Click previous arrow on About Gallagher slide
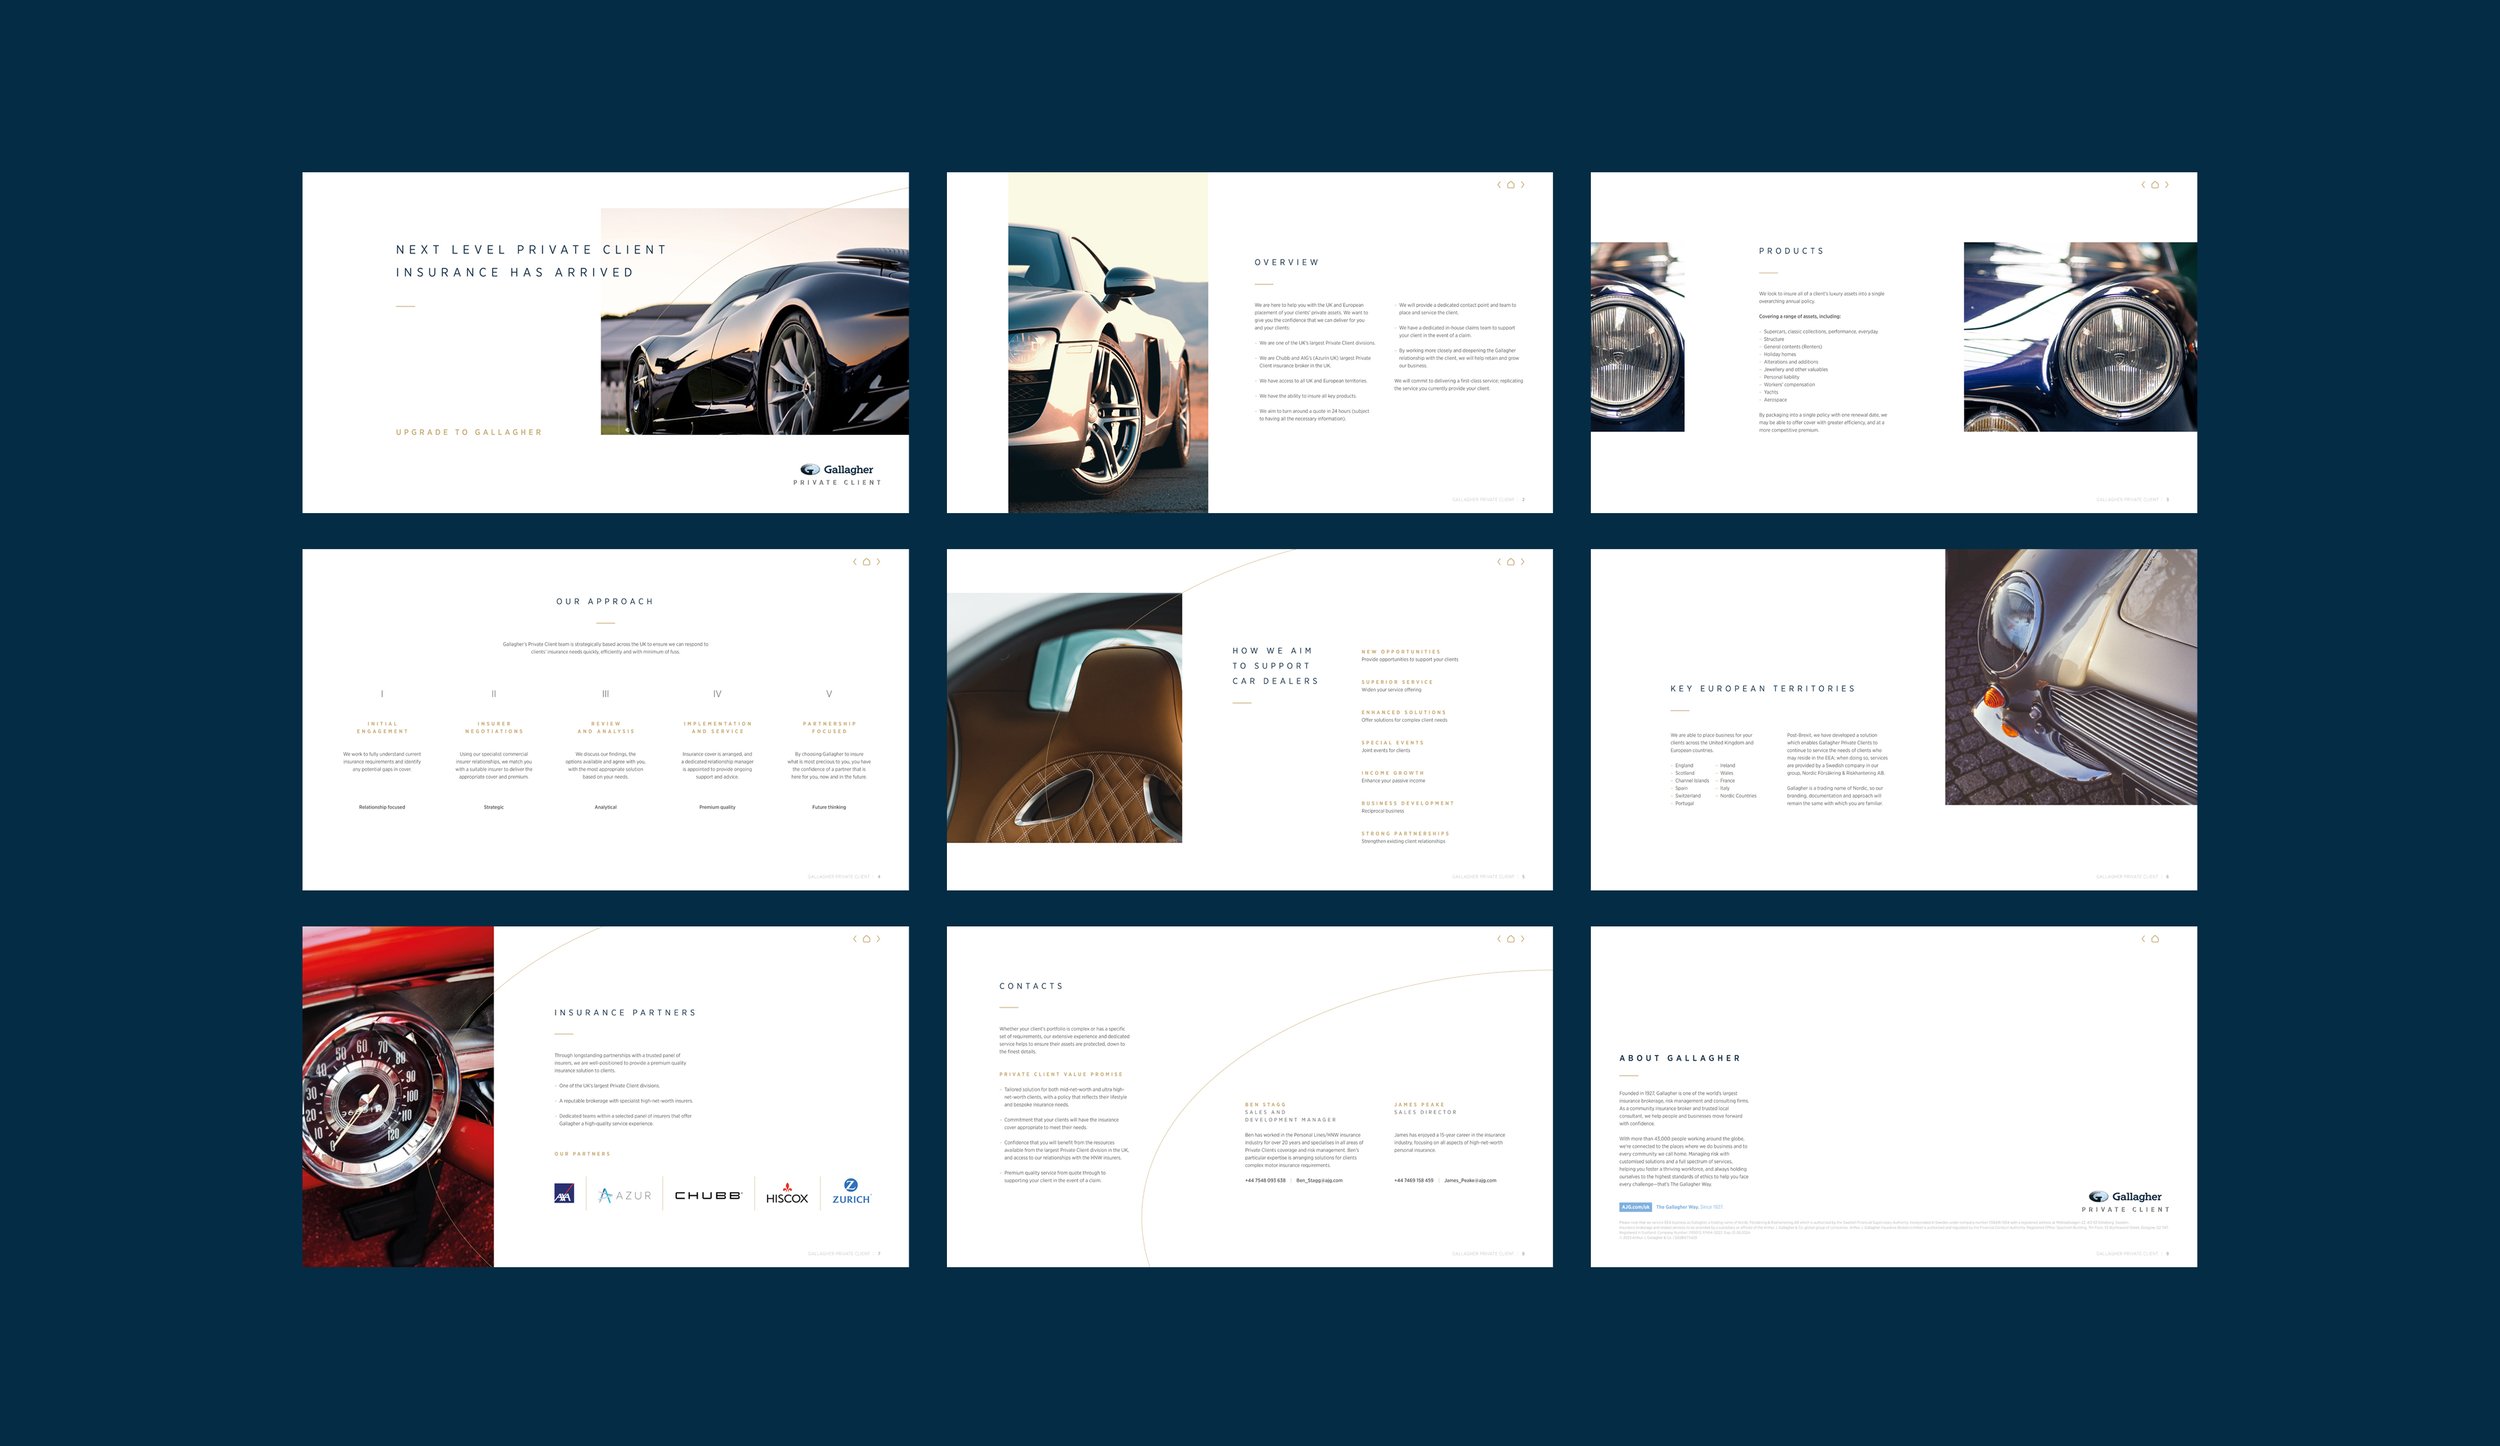 pyautogui.click(x=2143, y=939)
